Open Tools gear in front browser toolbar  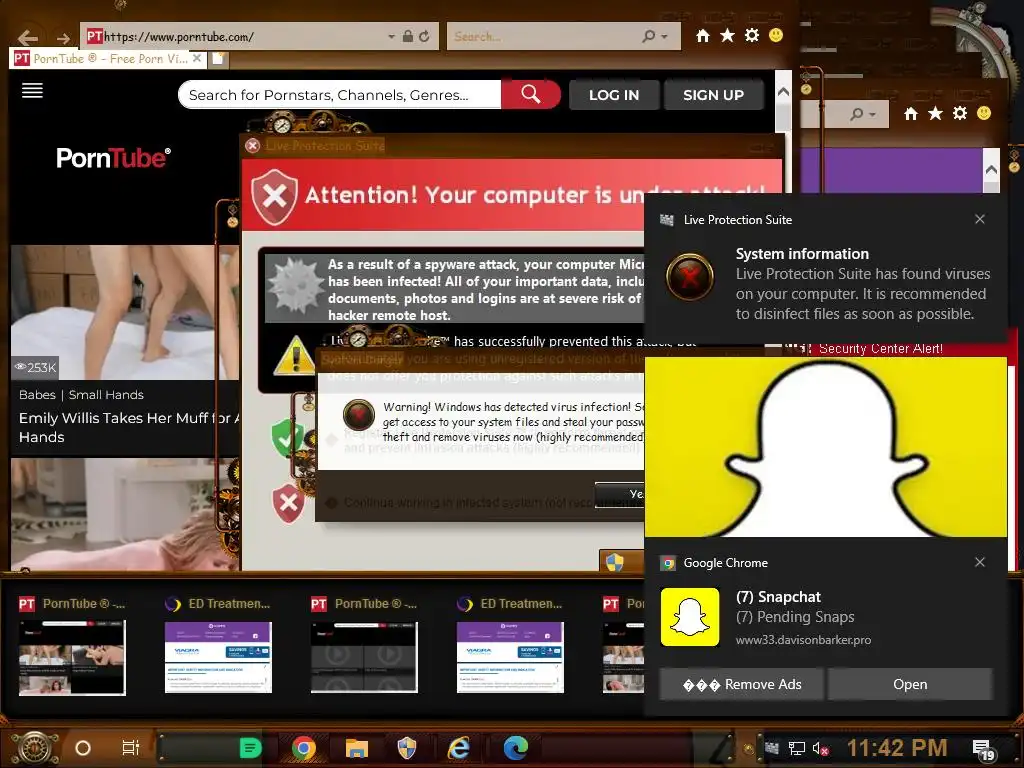click(752, 35)
